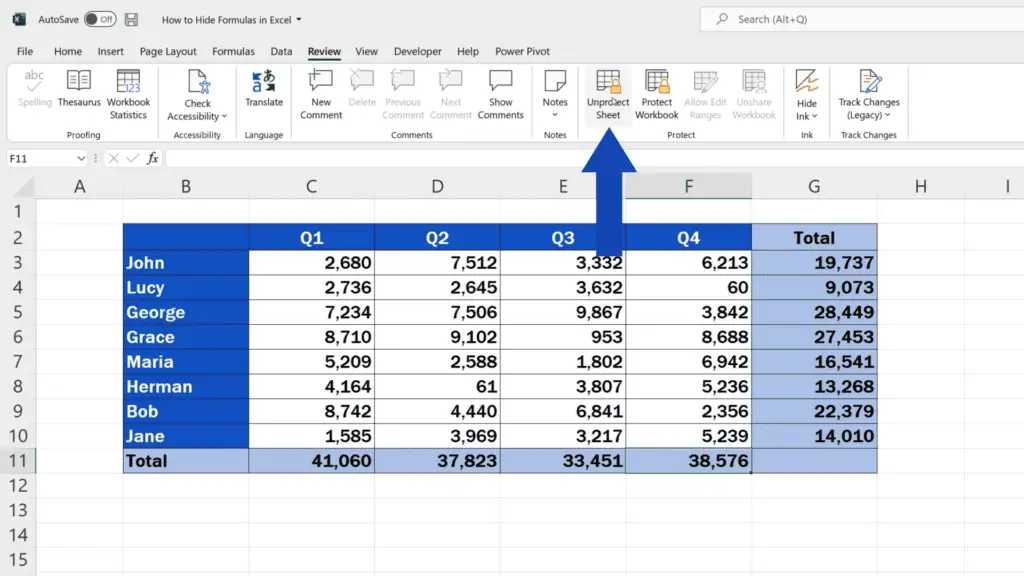
Task: Switch to the Page Layout tab
Action: tap(168, 51)
